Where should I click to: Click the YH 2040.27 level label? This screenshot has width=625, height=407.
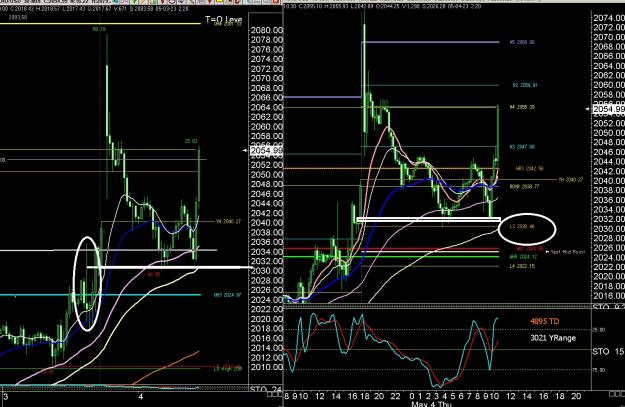[x=571, y=180]
